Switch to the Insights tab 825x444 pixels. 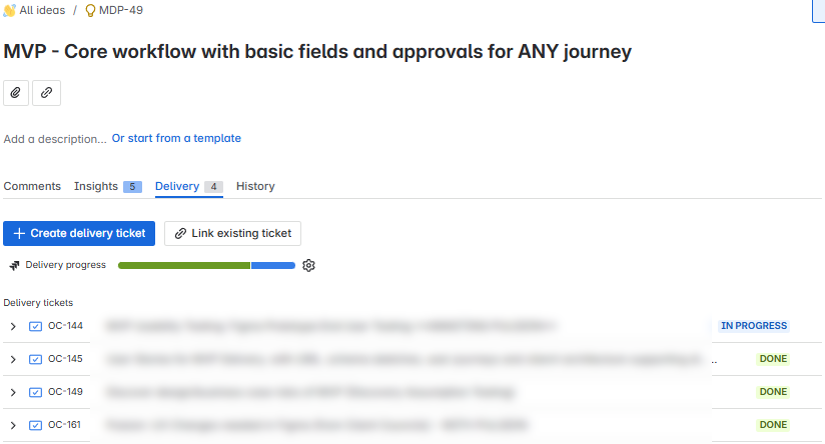96,186
